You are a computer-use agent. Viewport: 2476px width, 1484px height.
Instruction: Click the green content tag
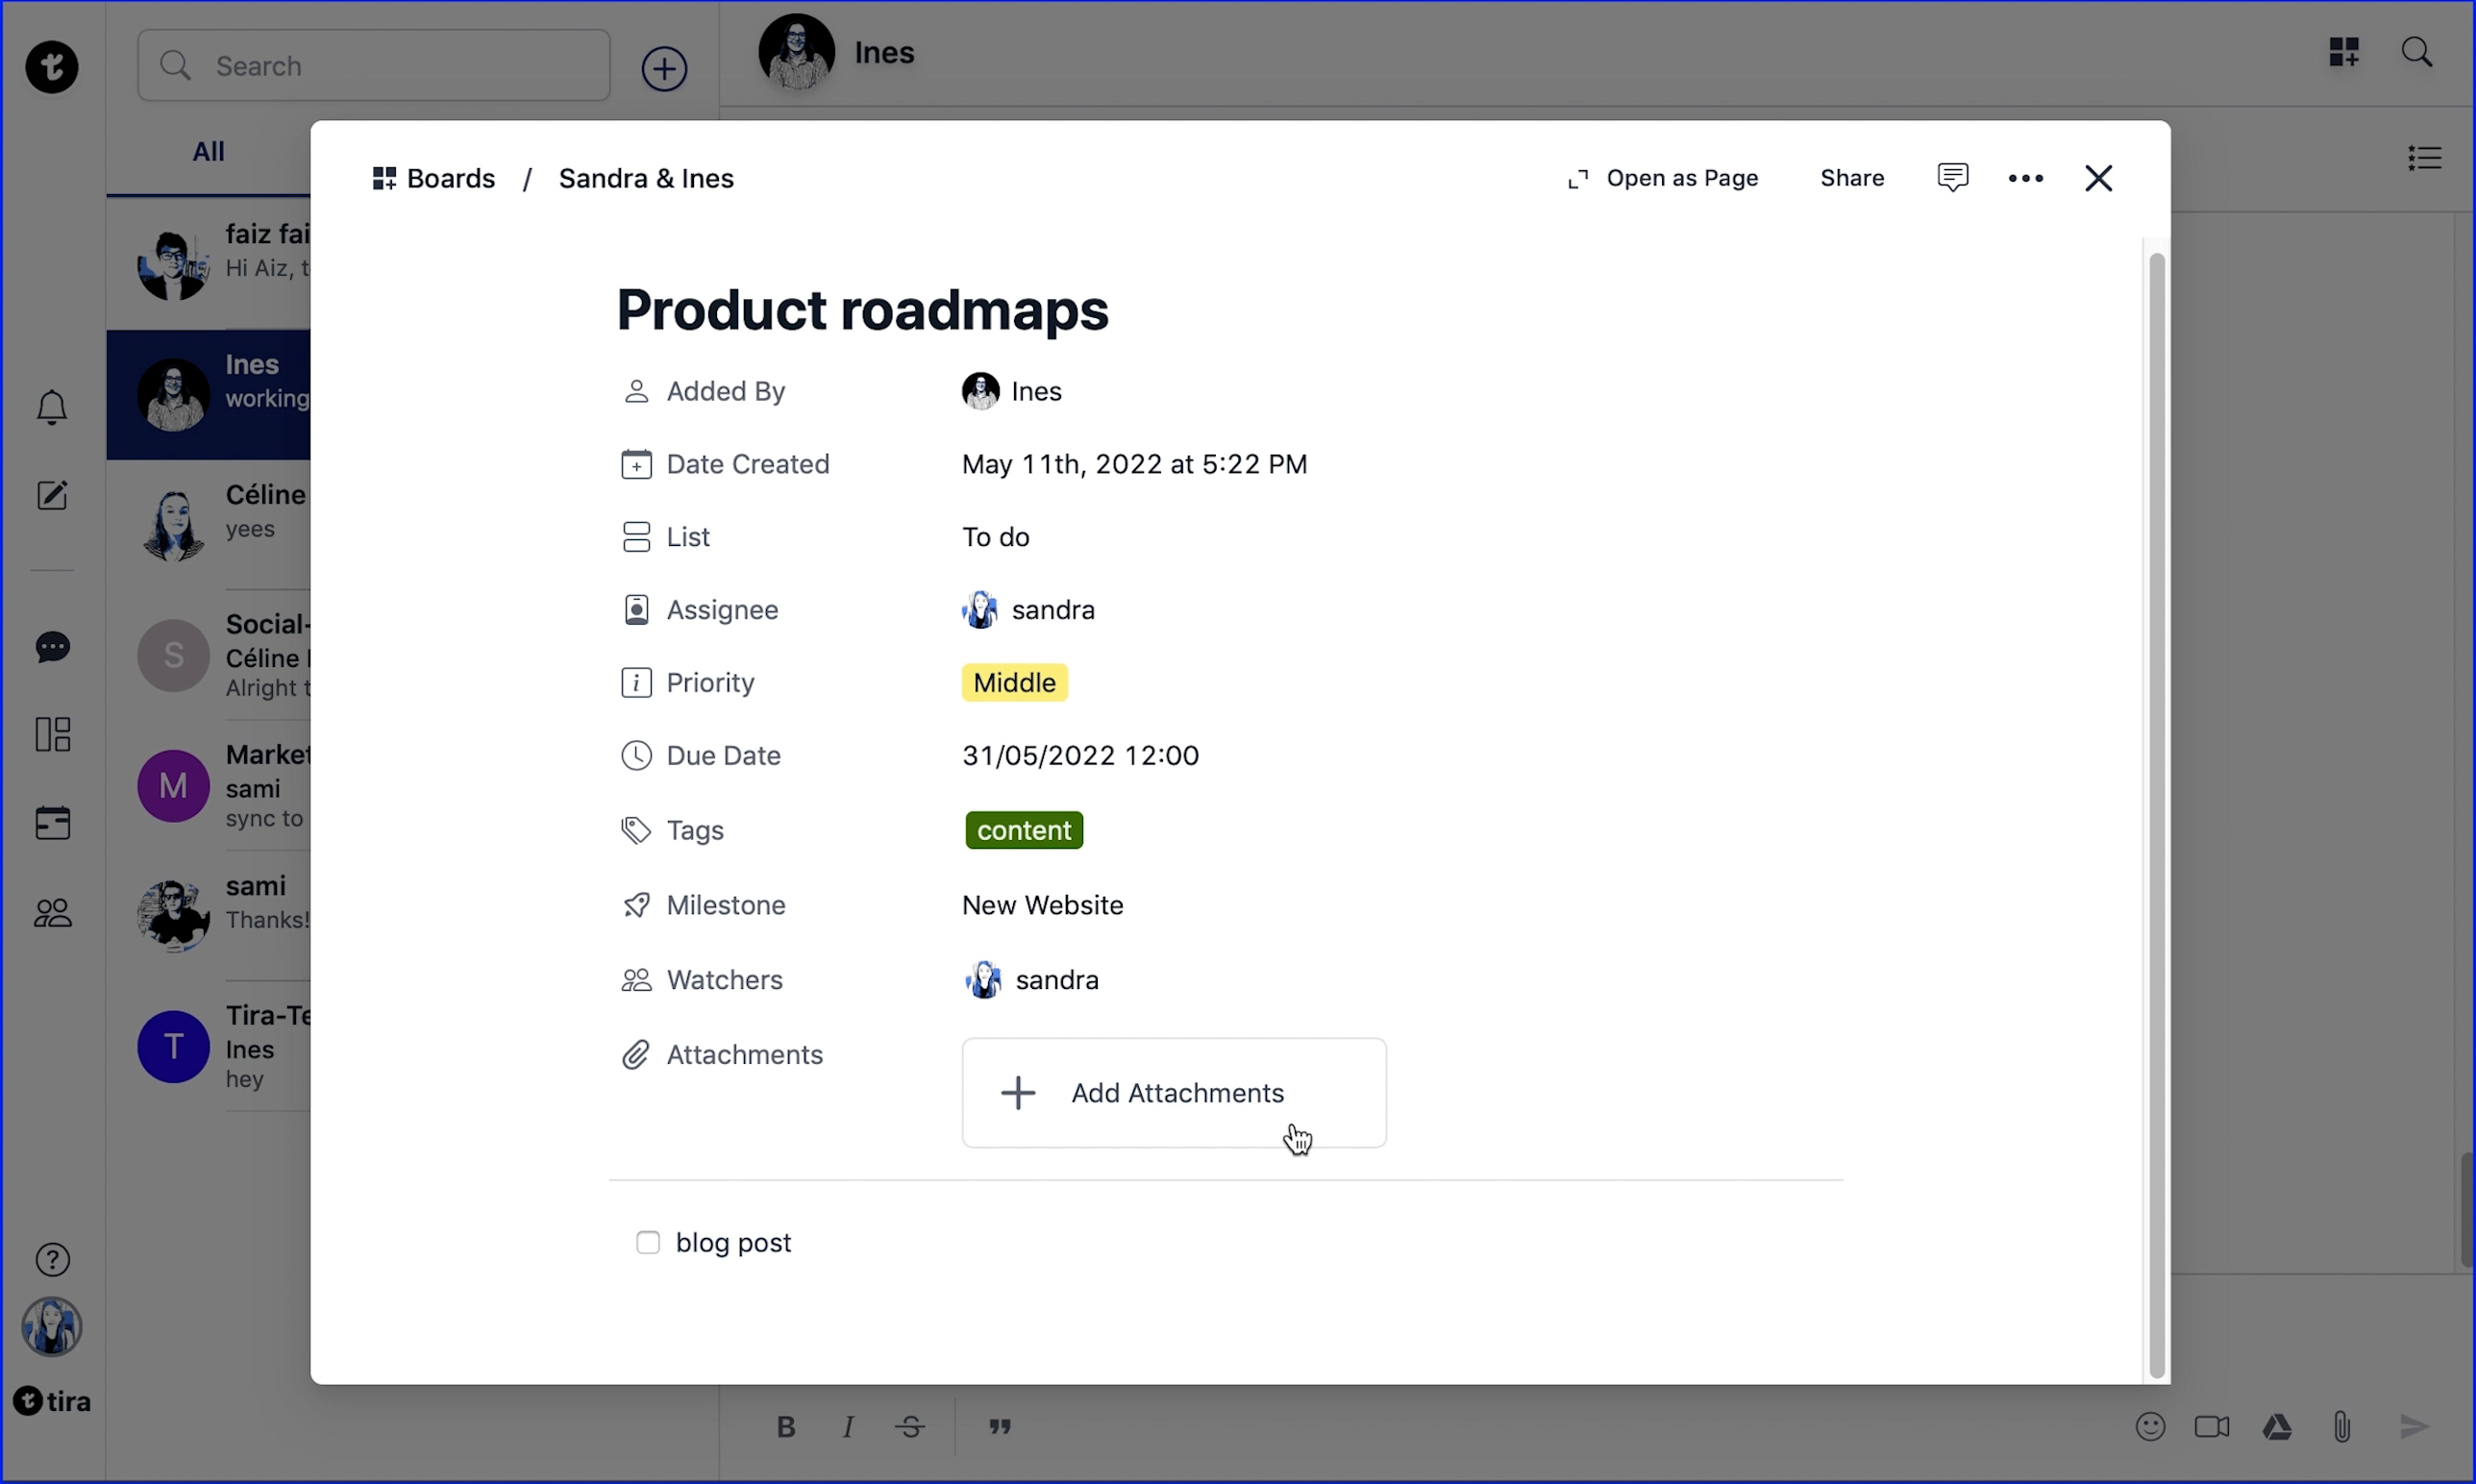[1023, 830]
